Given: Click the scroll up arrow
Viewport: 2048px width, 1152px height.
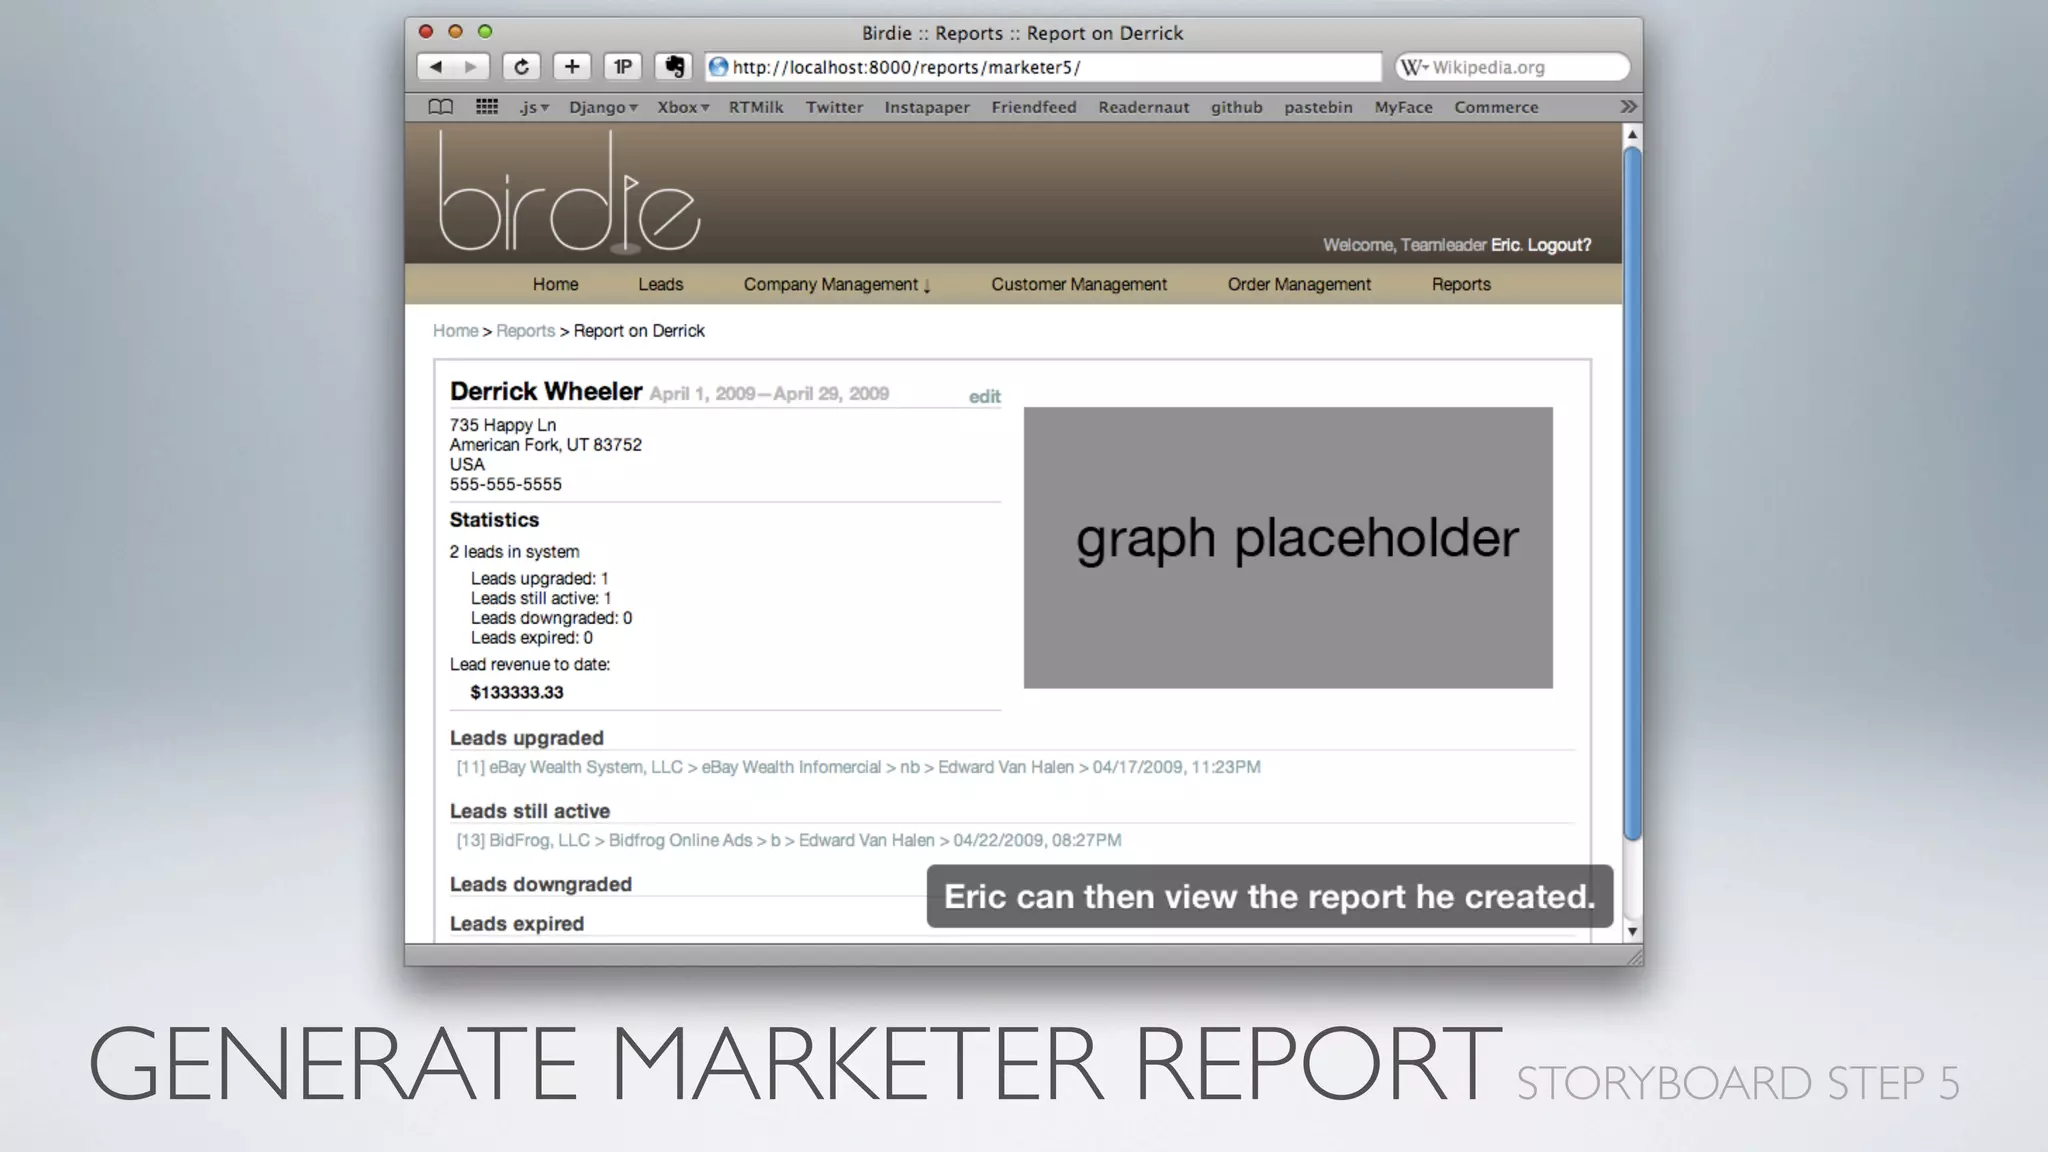Looking at the screenshot, I should pyautogui.click(x=1632, y=134).
